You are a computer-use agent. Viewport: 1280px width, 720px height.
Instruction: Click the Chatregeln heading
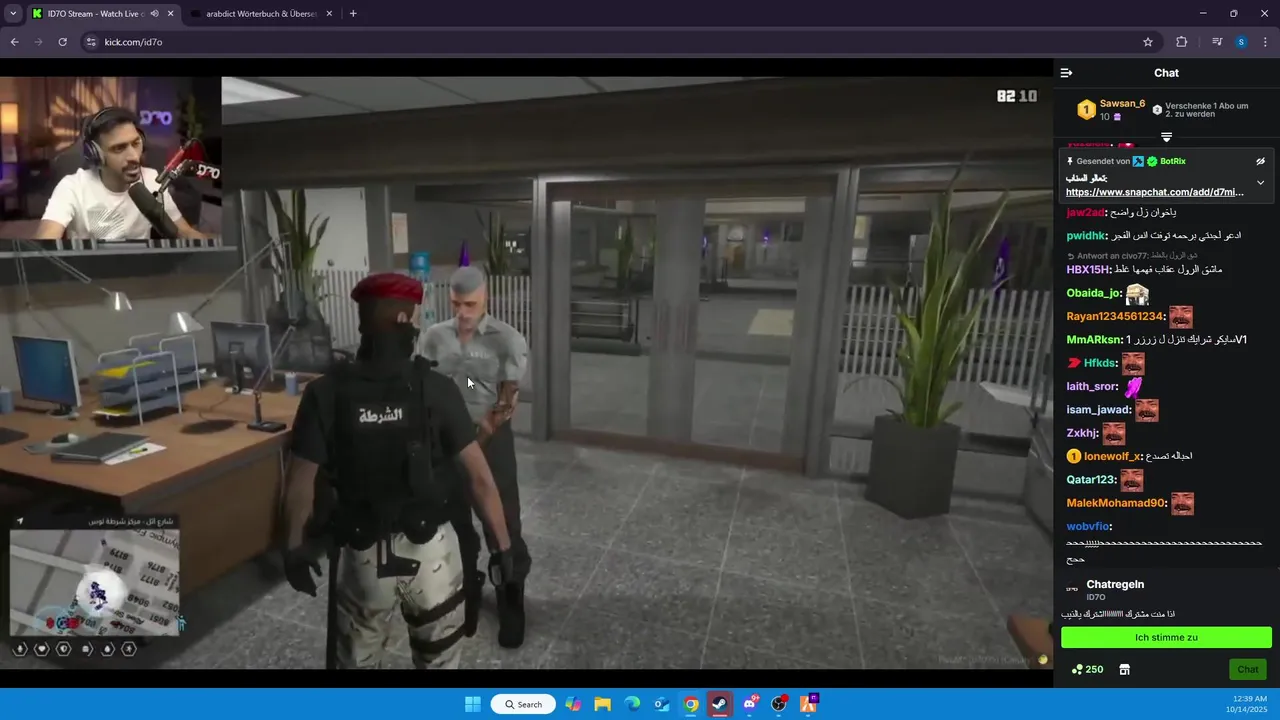point(1115,584)
